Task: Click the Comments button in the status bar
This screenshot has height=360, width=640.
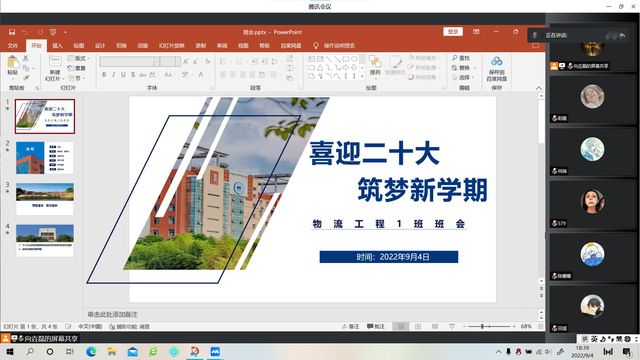Action: tap(376, 327)
